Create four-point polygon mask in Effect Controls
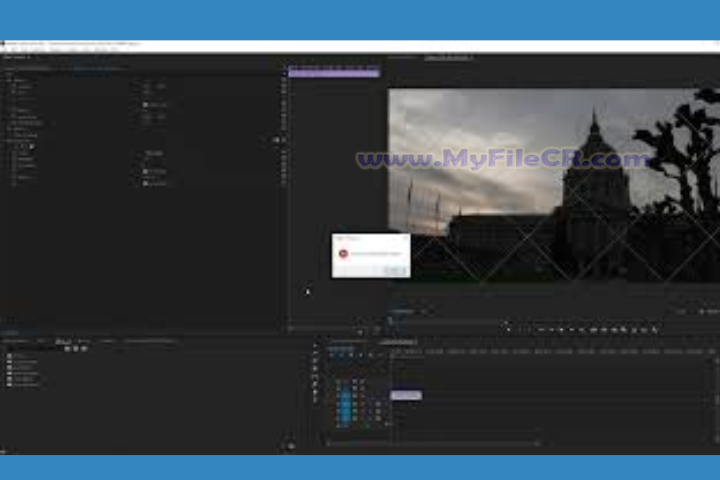720x480 pixels. click(x=24, y=147)
